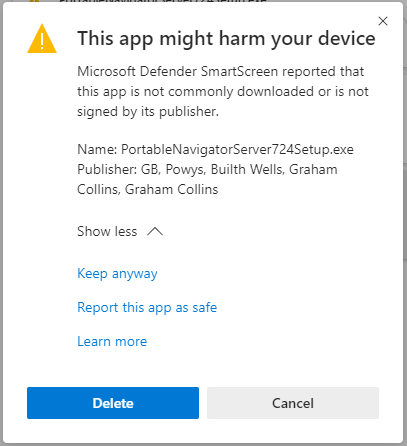Click the Collins, Graham Collins publisher text line
Viewport: 407px width, 446px height.
[x=147, y=189]
